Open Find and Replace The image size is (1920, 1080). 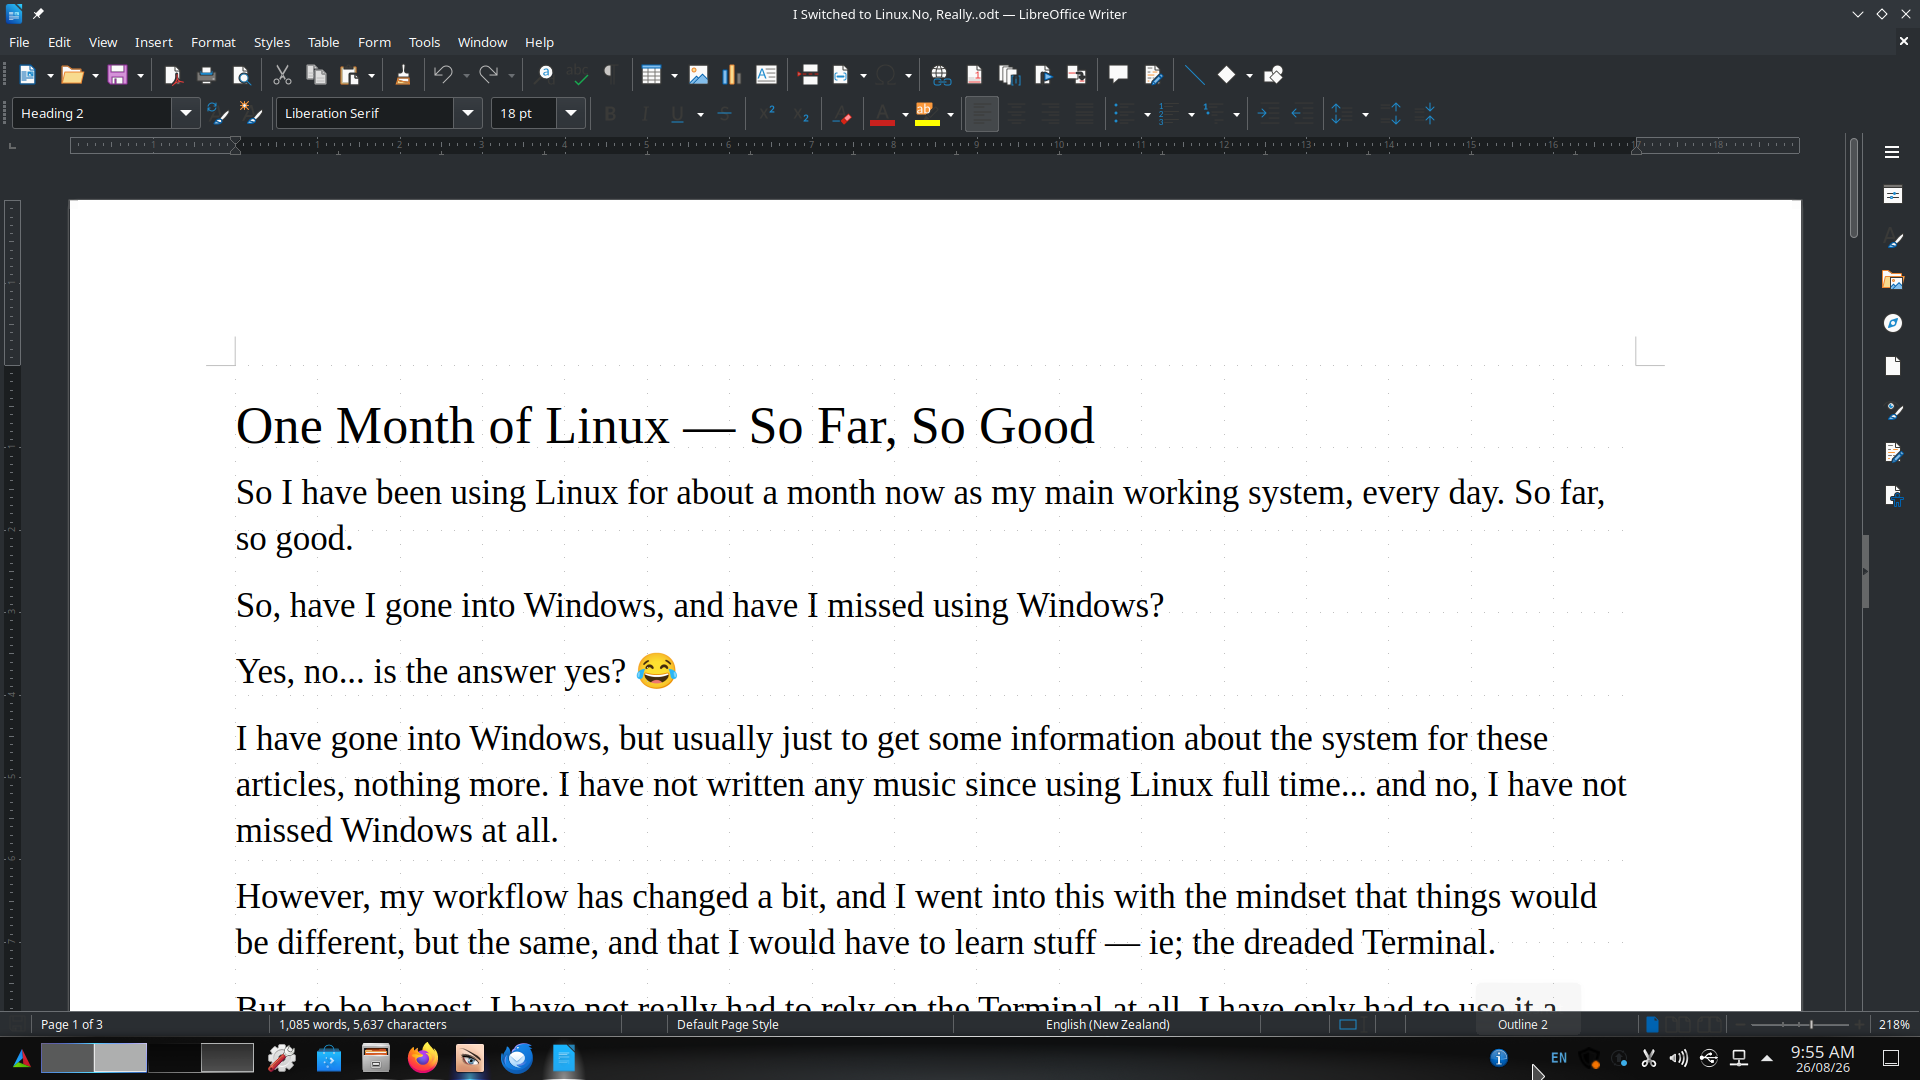(545, 75)
